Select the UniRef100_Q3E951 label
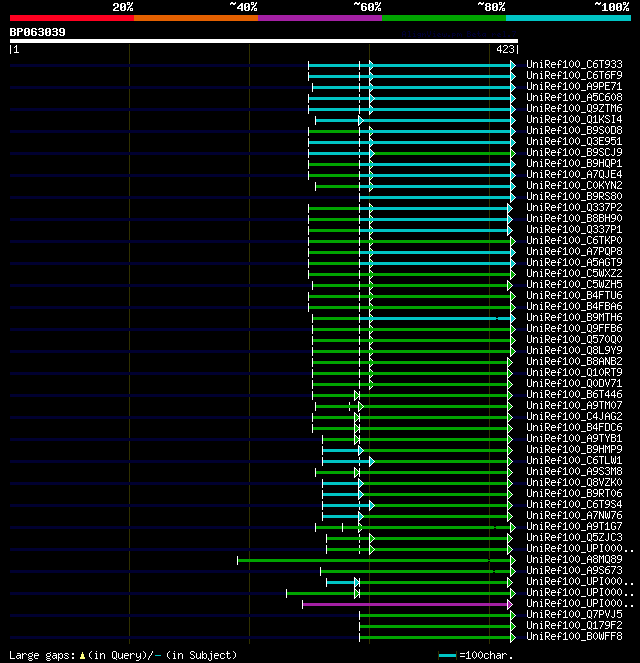 (574, 141)
